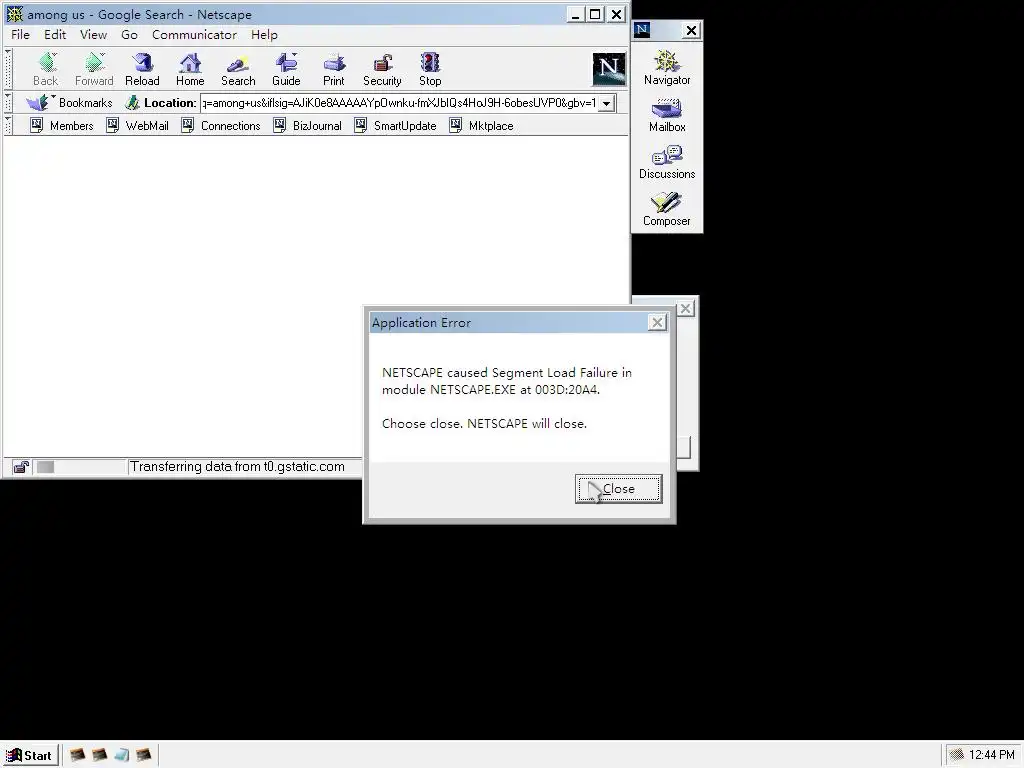Open Discussions in the component bar

click(x=667, y=162)
